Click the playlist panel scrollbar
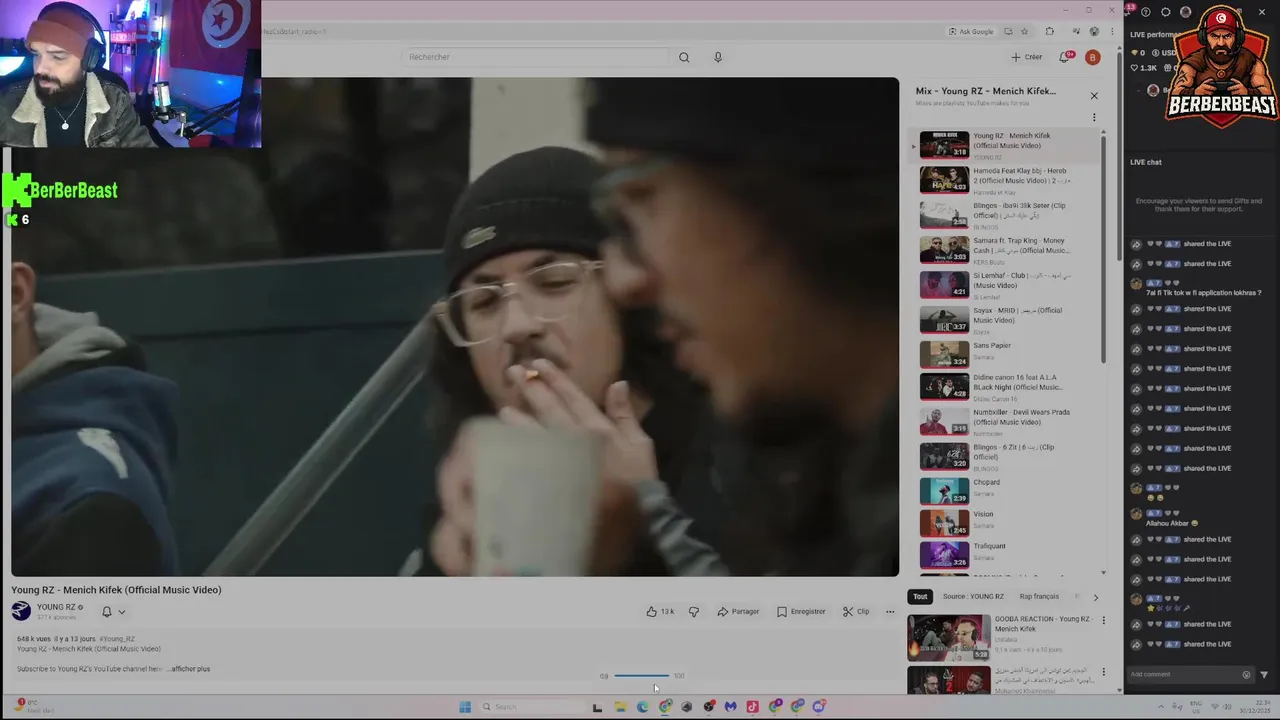Image resolution: width=1280 pixels, height=720 pixels. [1103, 248]
